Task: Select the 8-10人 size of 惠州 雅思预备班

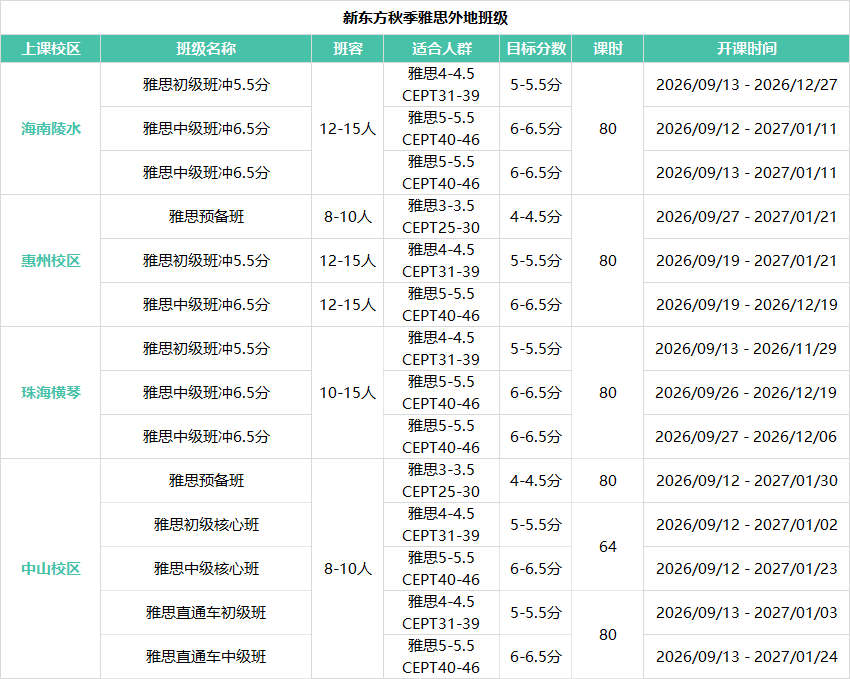Action: coord(347,217)
